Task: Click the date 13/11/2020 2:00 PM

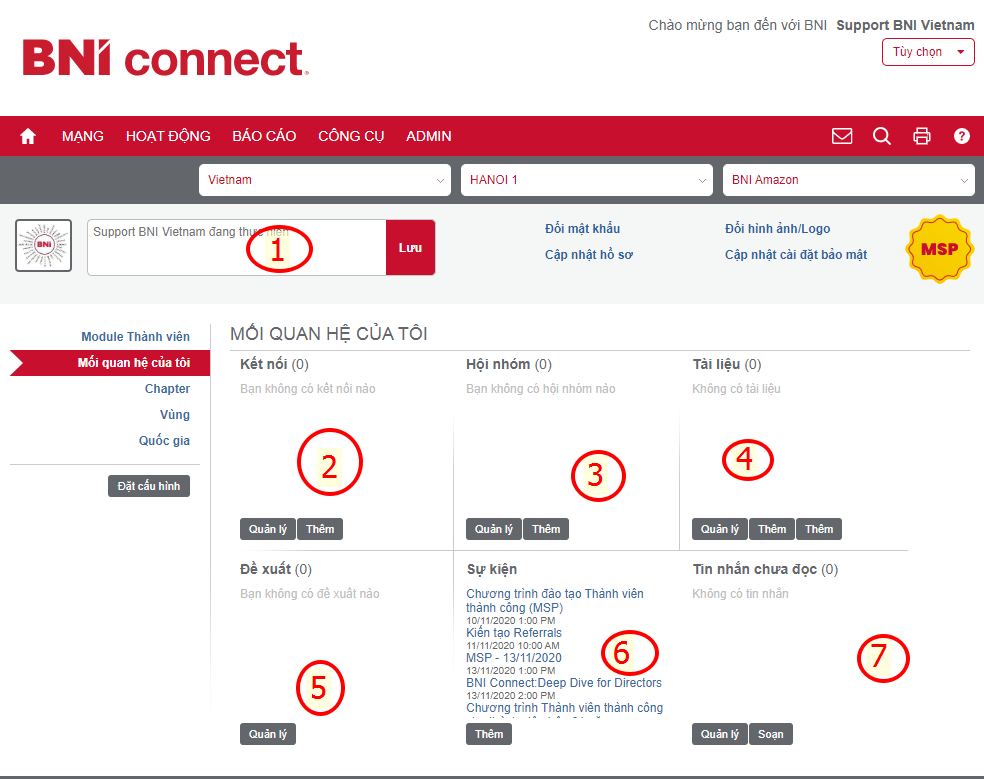Action: [511, 696]
